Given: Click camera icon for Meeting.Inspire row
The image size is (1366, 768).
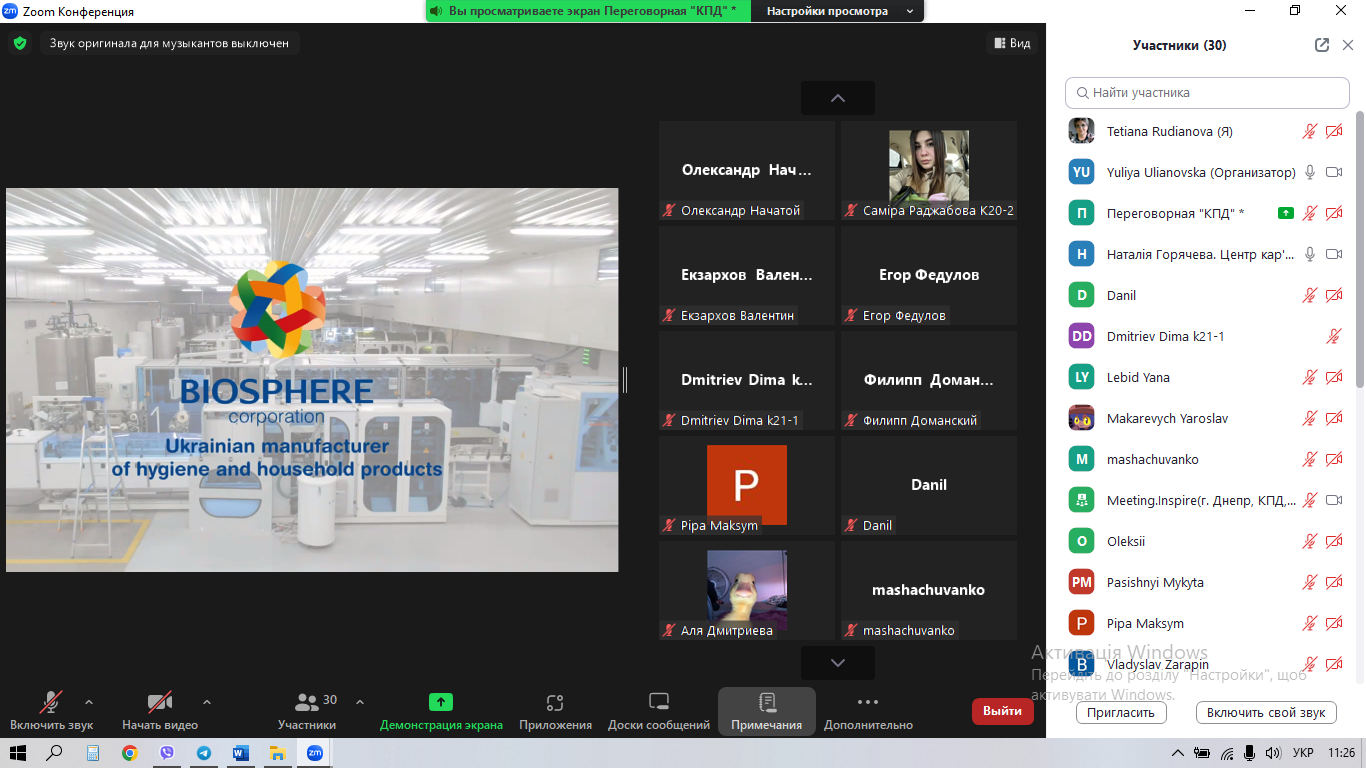Looking at the screenshot, I should [1334, 500].
